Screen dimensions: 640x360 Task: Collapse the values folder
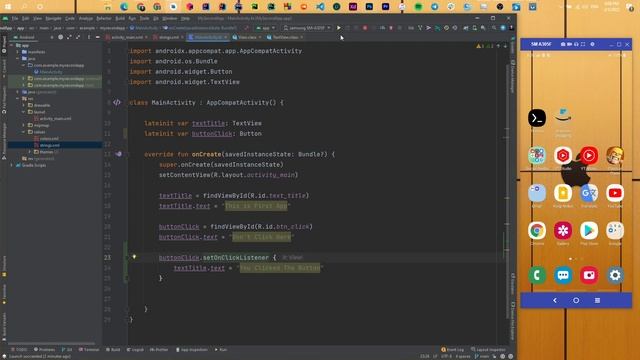(24, 132)
